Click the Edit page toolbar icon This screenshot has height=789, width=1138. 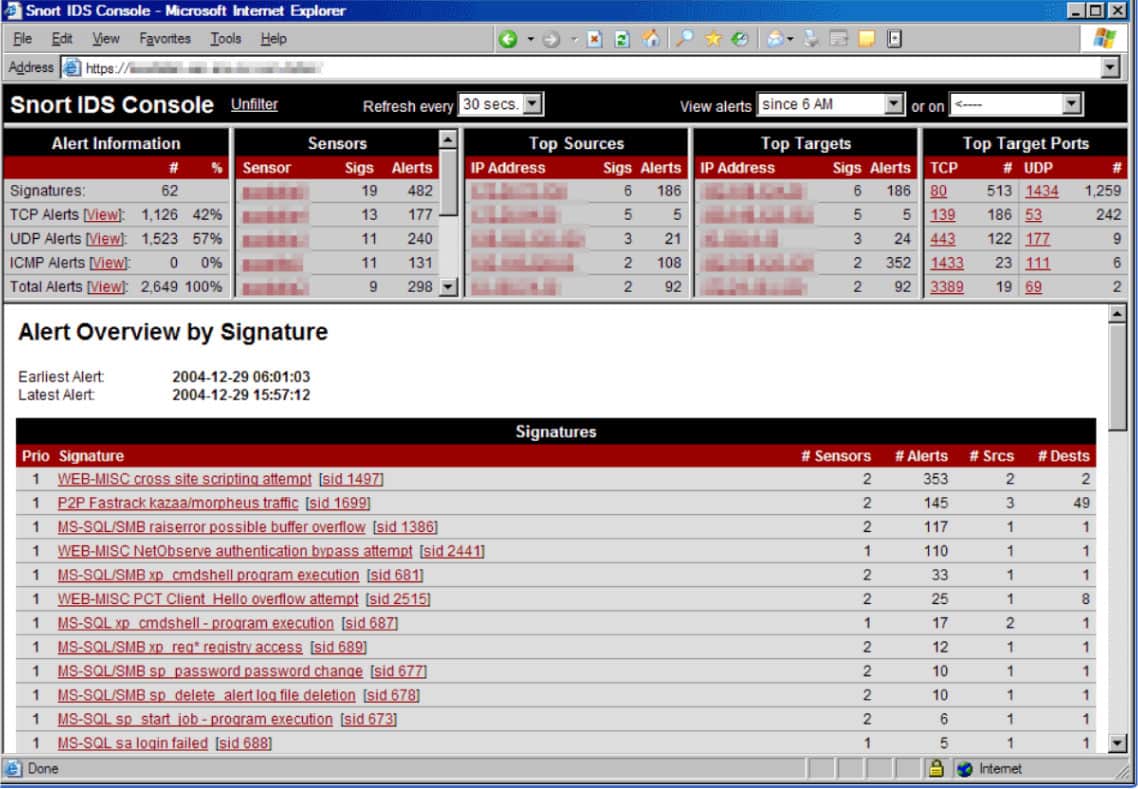[838, 38]
